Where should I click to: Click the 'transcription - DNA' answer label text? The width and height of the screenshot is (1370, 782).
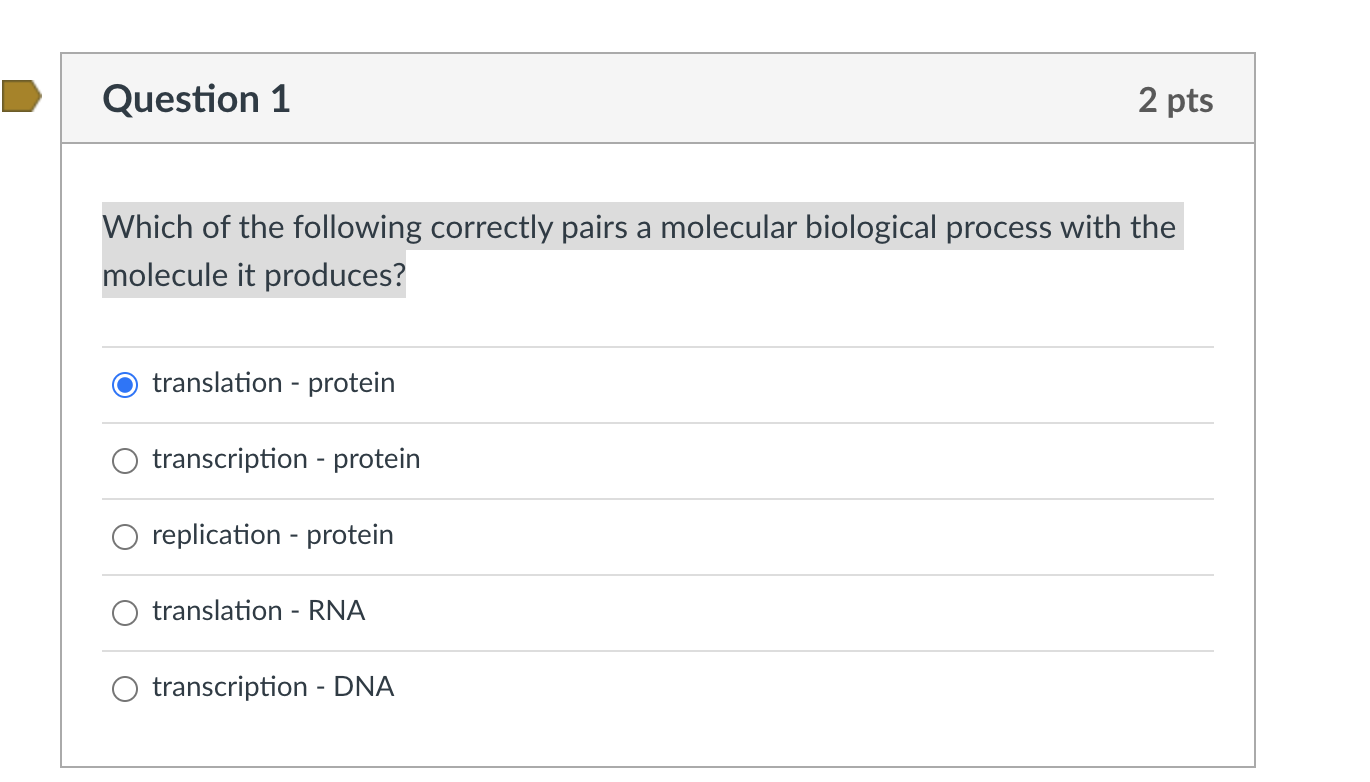coord(273,687)
